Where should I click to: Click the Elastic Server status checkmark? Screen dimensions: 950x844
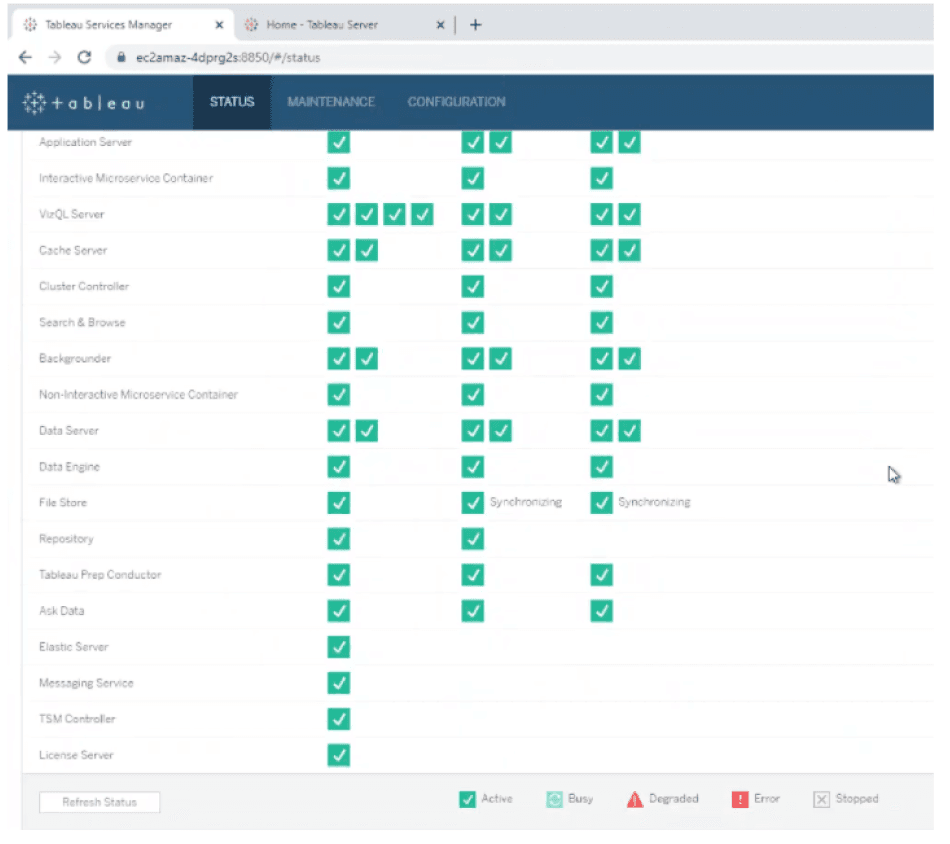point(339,647)
